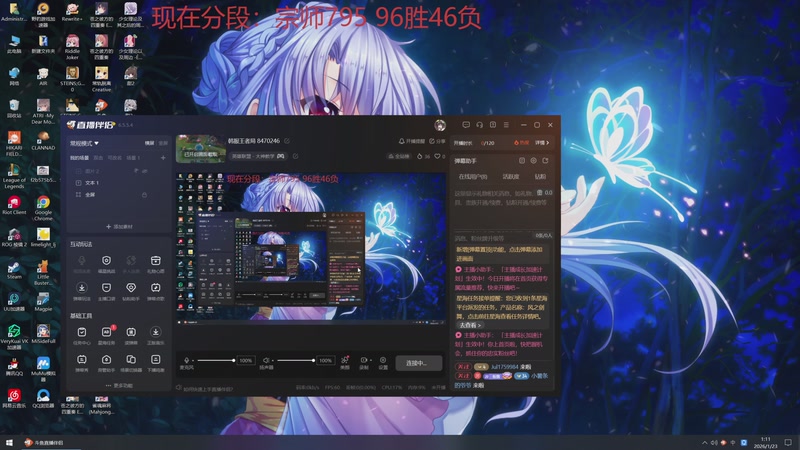Image resolution: width=800 pixels, height=450 pixels.
Task: Open the 主播口袋 pocket icon in 互动玩法
Action: (x=106, y=291)
